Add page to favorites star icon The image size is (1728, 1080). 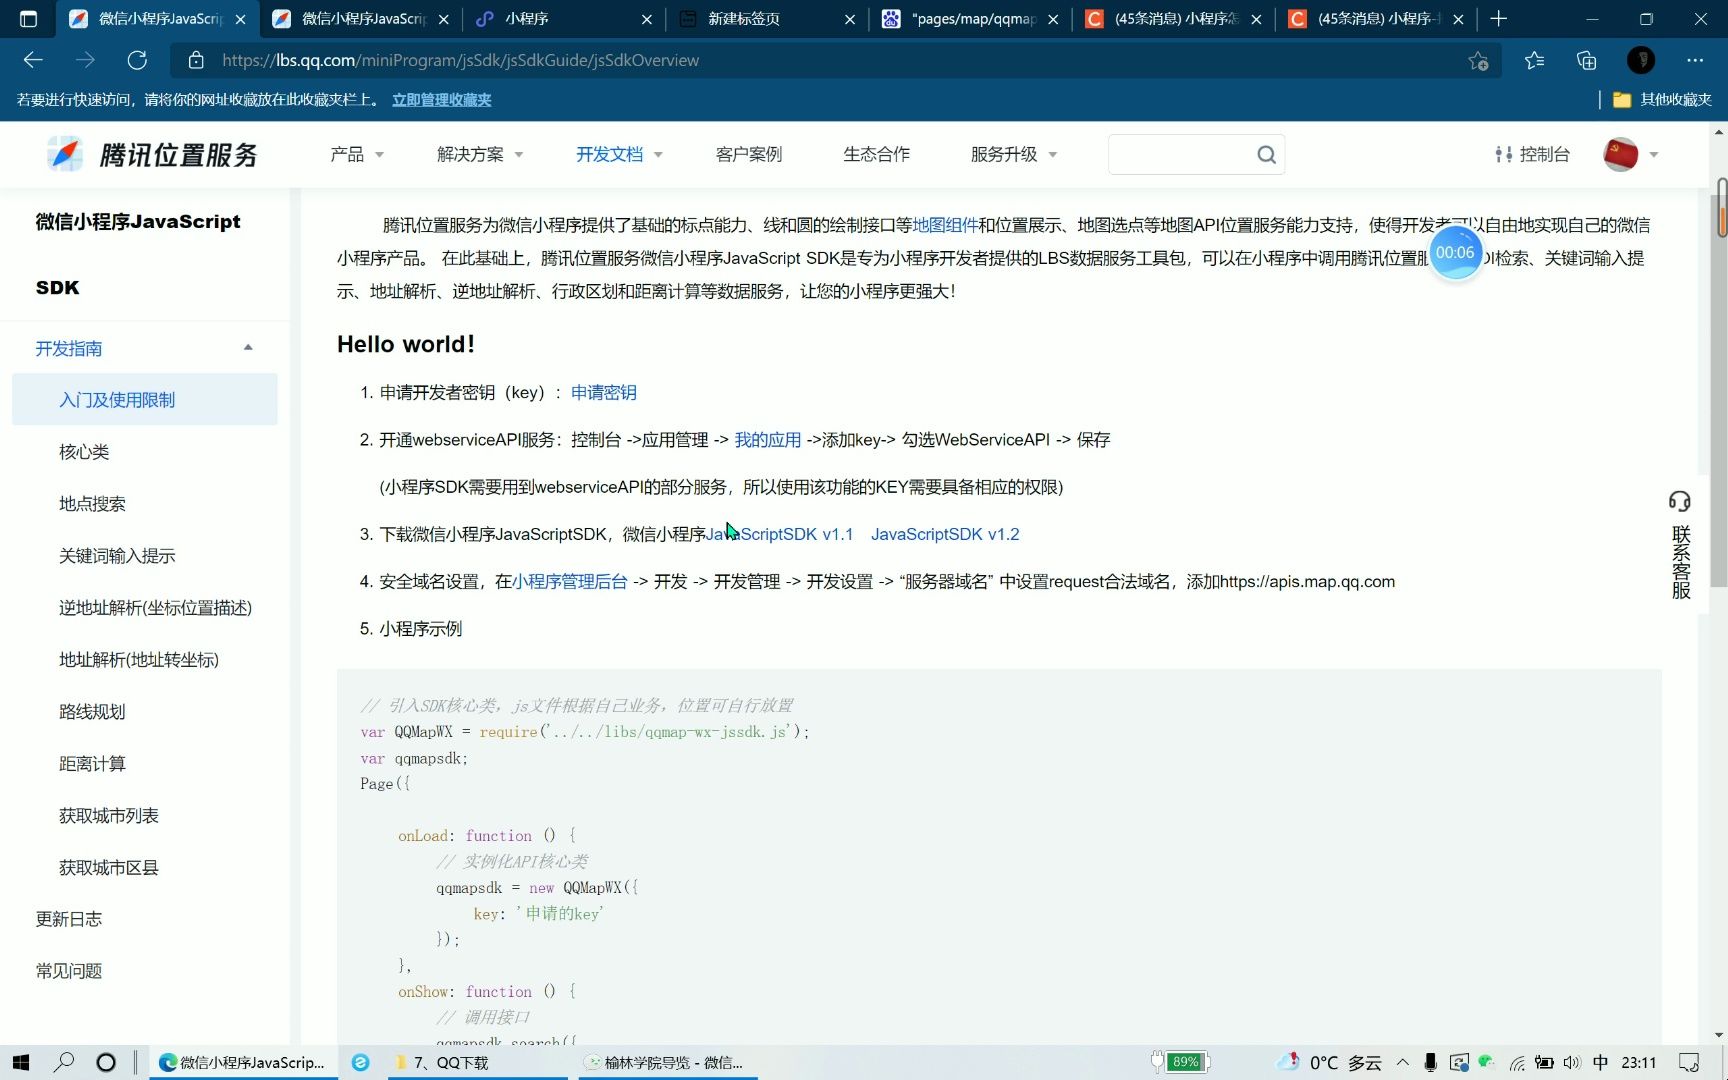(1478, 61)
